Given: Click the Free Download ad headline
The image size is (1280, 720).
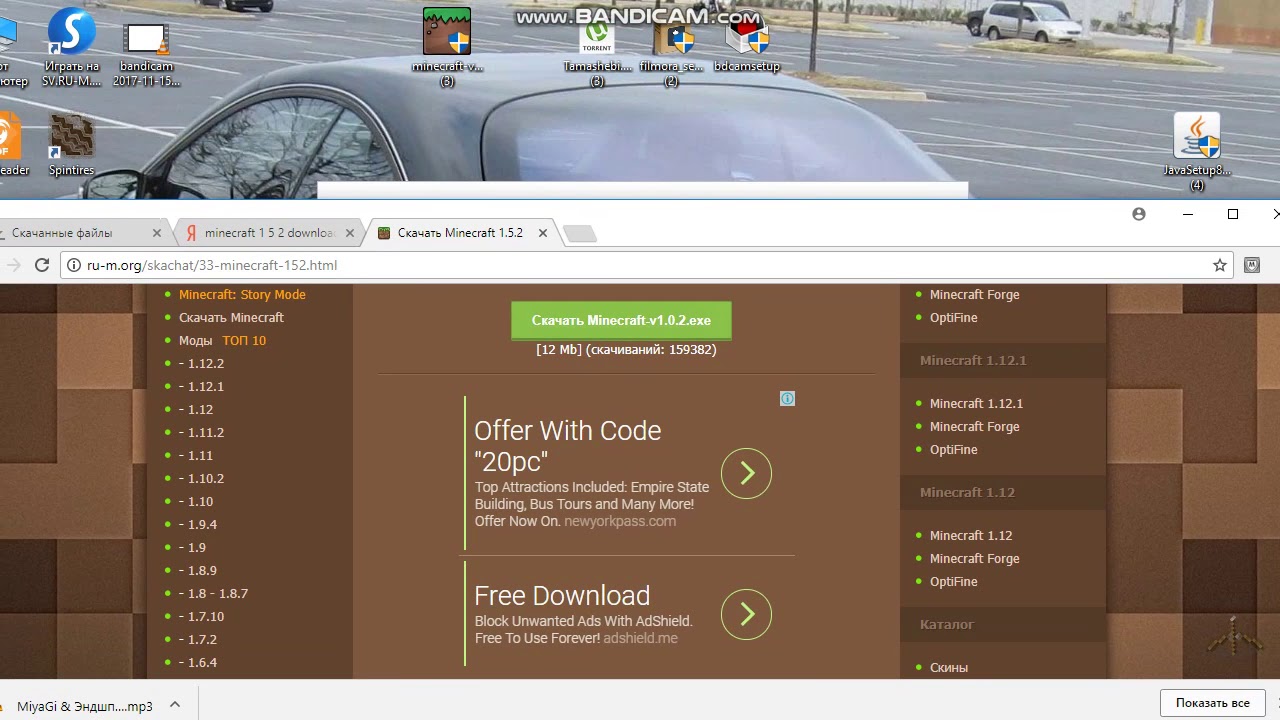Looking at the screenshot, I should coord(562,596).
